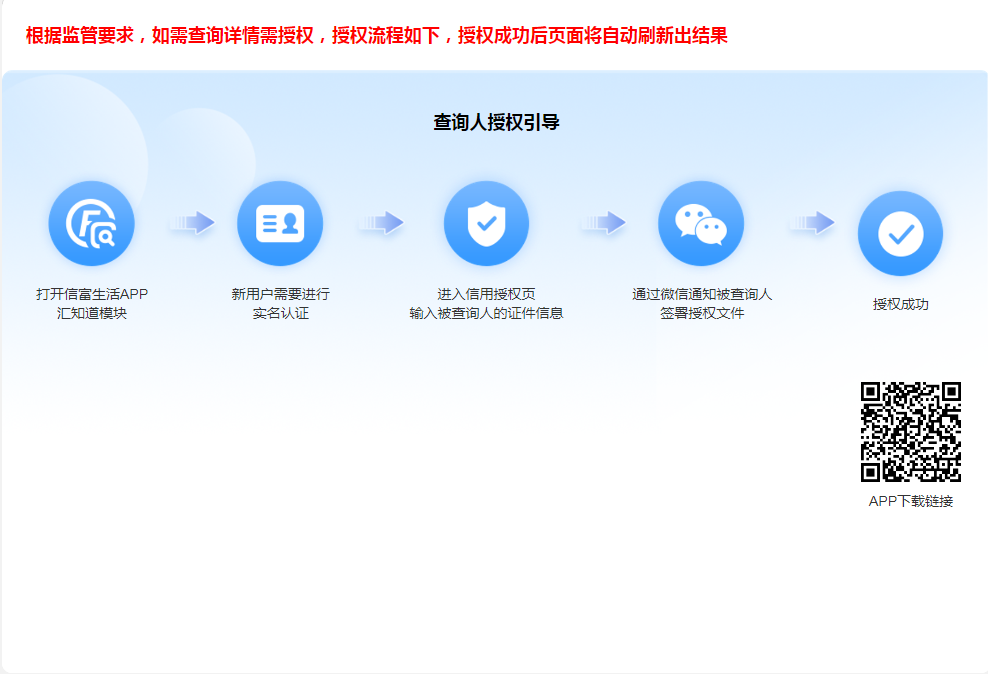The width and height of the screenshot is (988, 674).
Task: Click the 输入被查询人的证件信息 text line
Action: click(486, 313)
